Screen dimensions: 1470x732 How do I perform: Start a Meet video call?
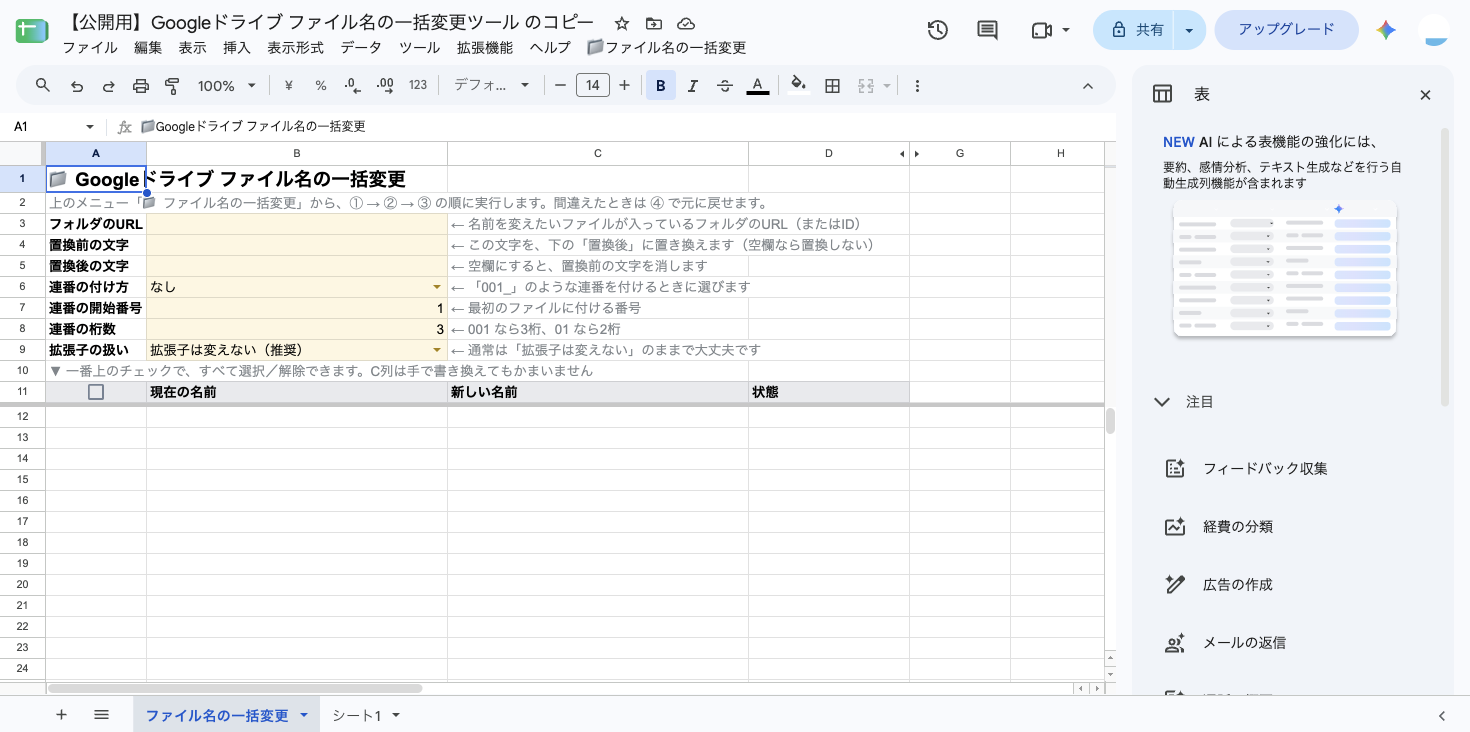coord(1041,30)
